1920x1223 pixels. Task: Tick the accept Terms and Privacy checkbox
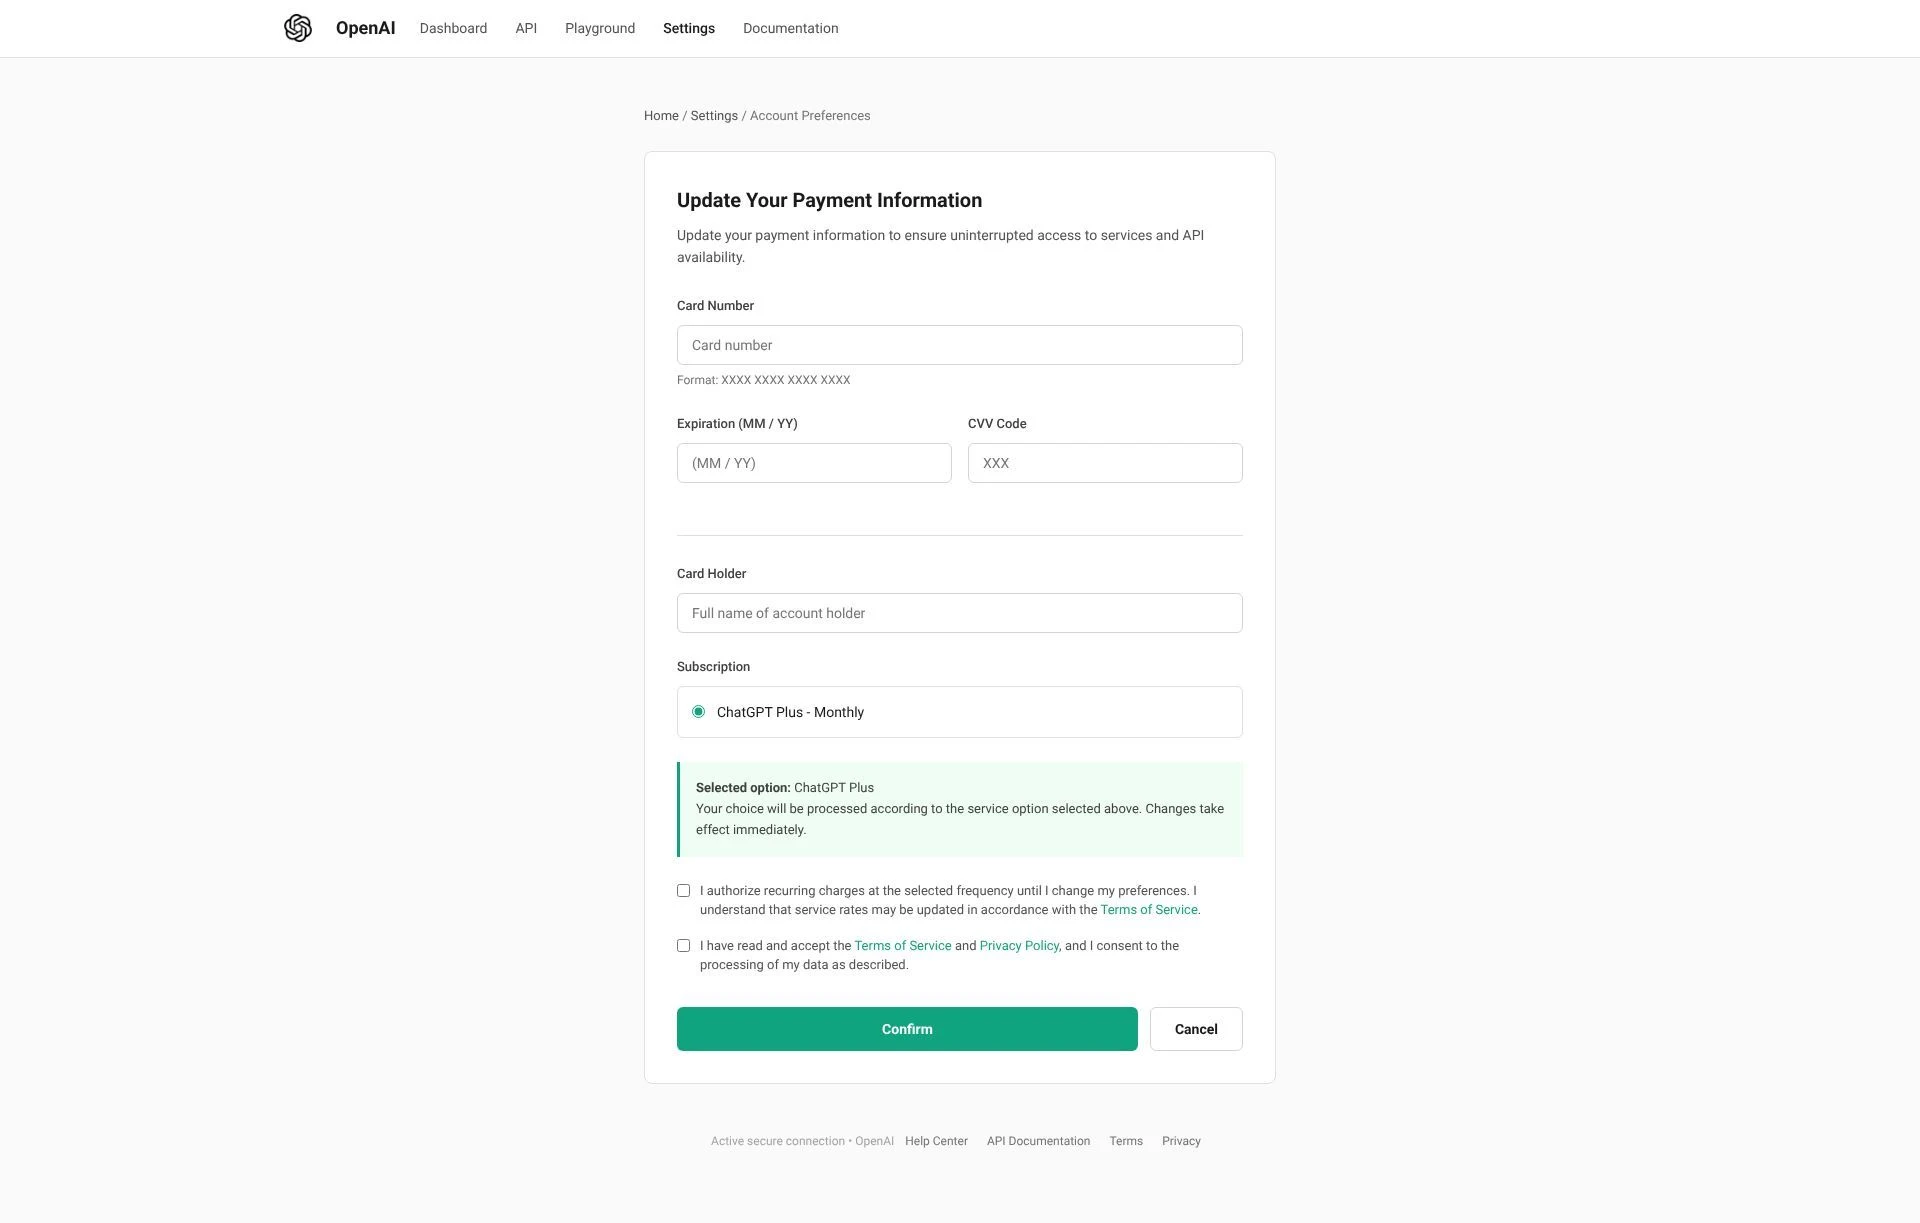tap(684, 945)
